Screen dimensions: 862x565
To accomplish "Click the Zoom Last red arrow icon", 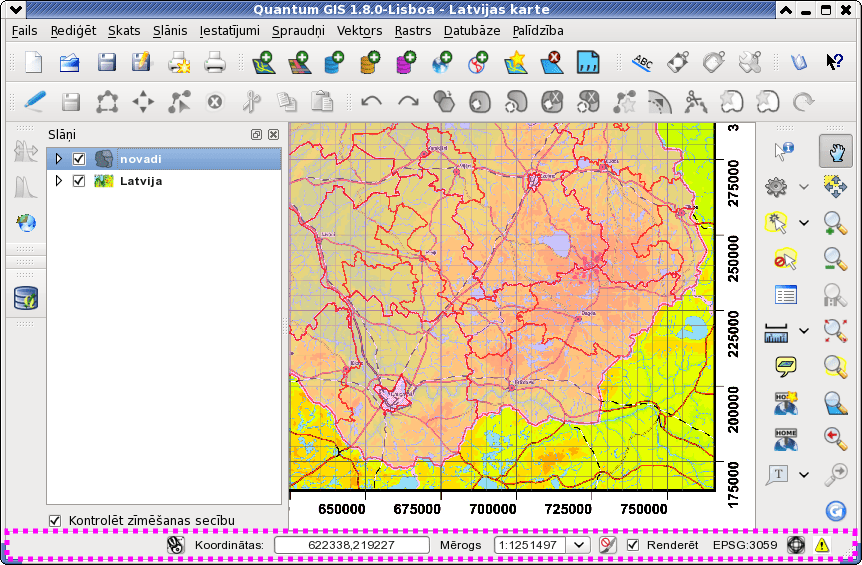I will 835,438.
